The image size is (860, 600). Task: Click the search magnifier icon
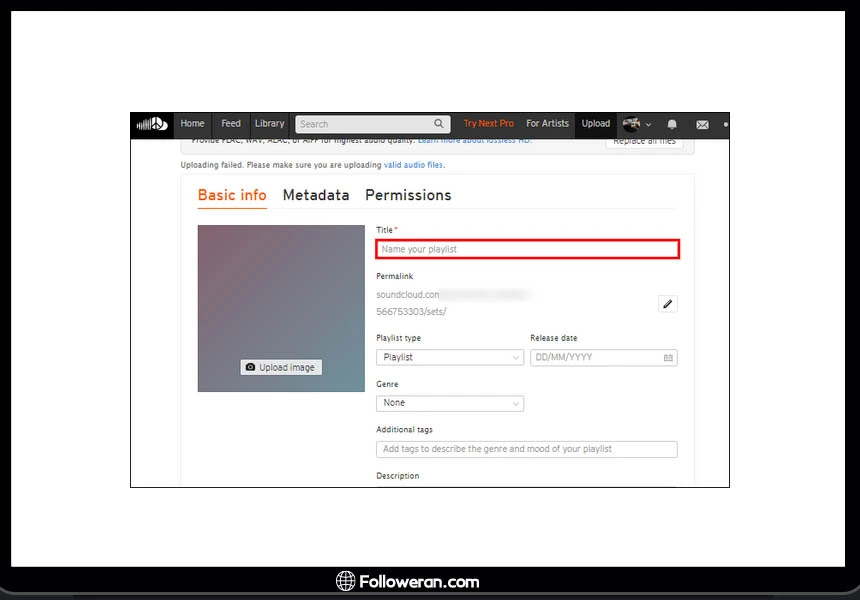tap(439, 124)
